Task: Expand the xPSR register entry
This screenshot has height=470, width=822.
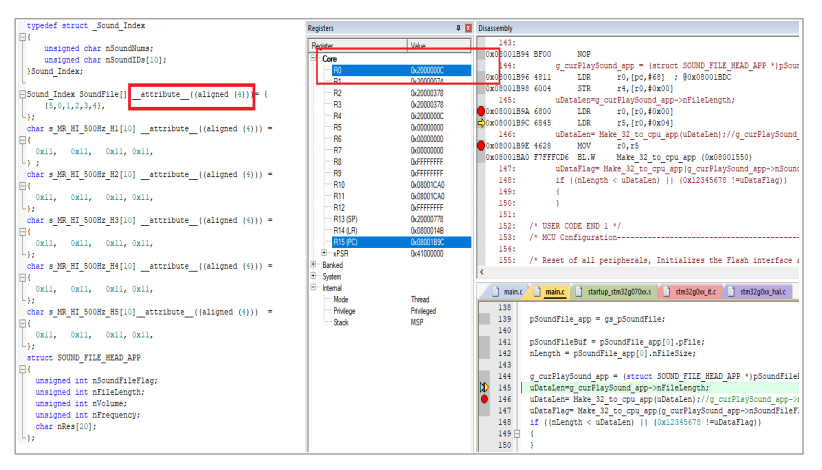Action: click(x=322, y=254)
